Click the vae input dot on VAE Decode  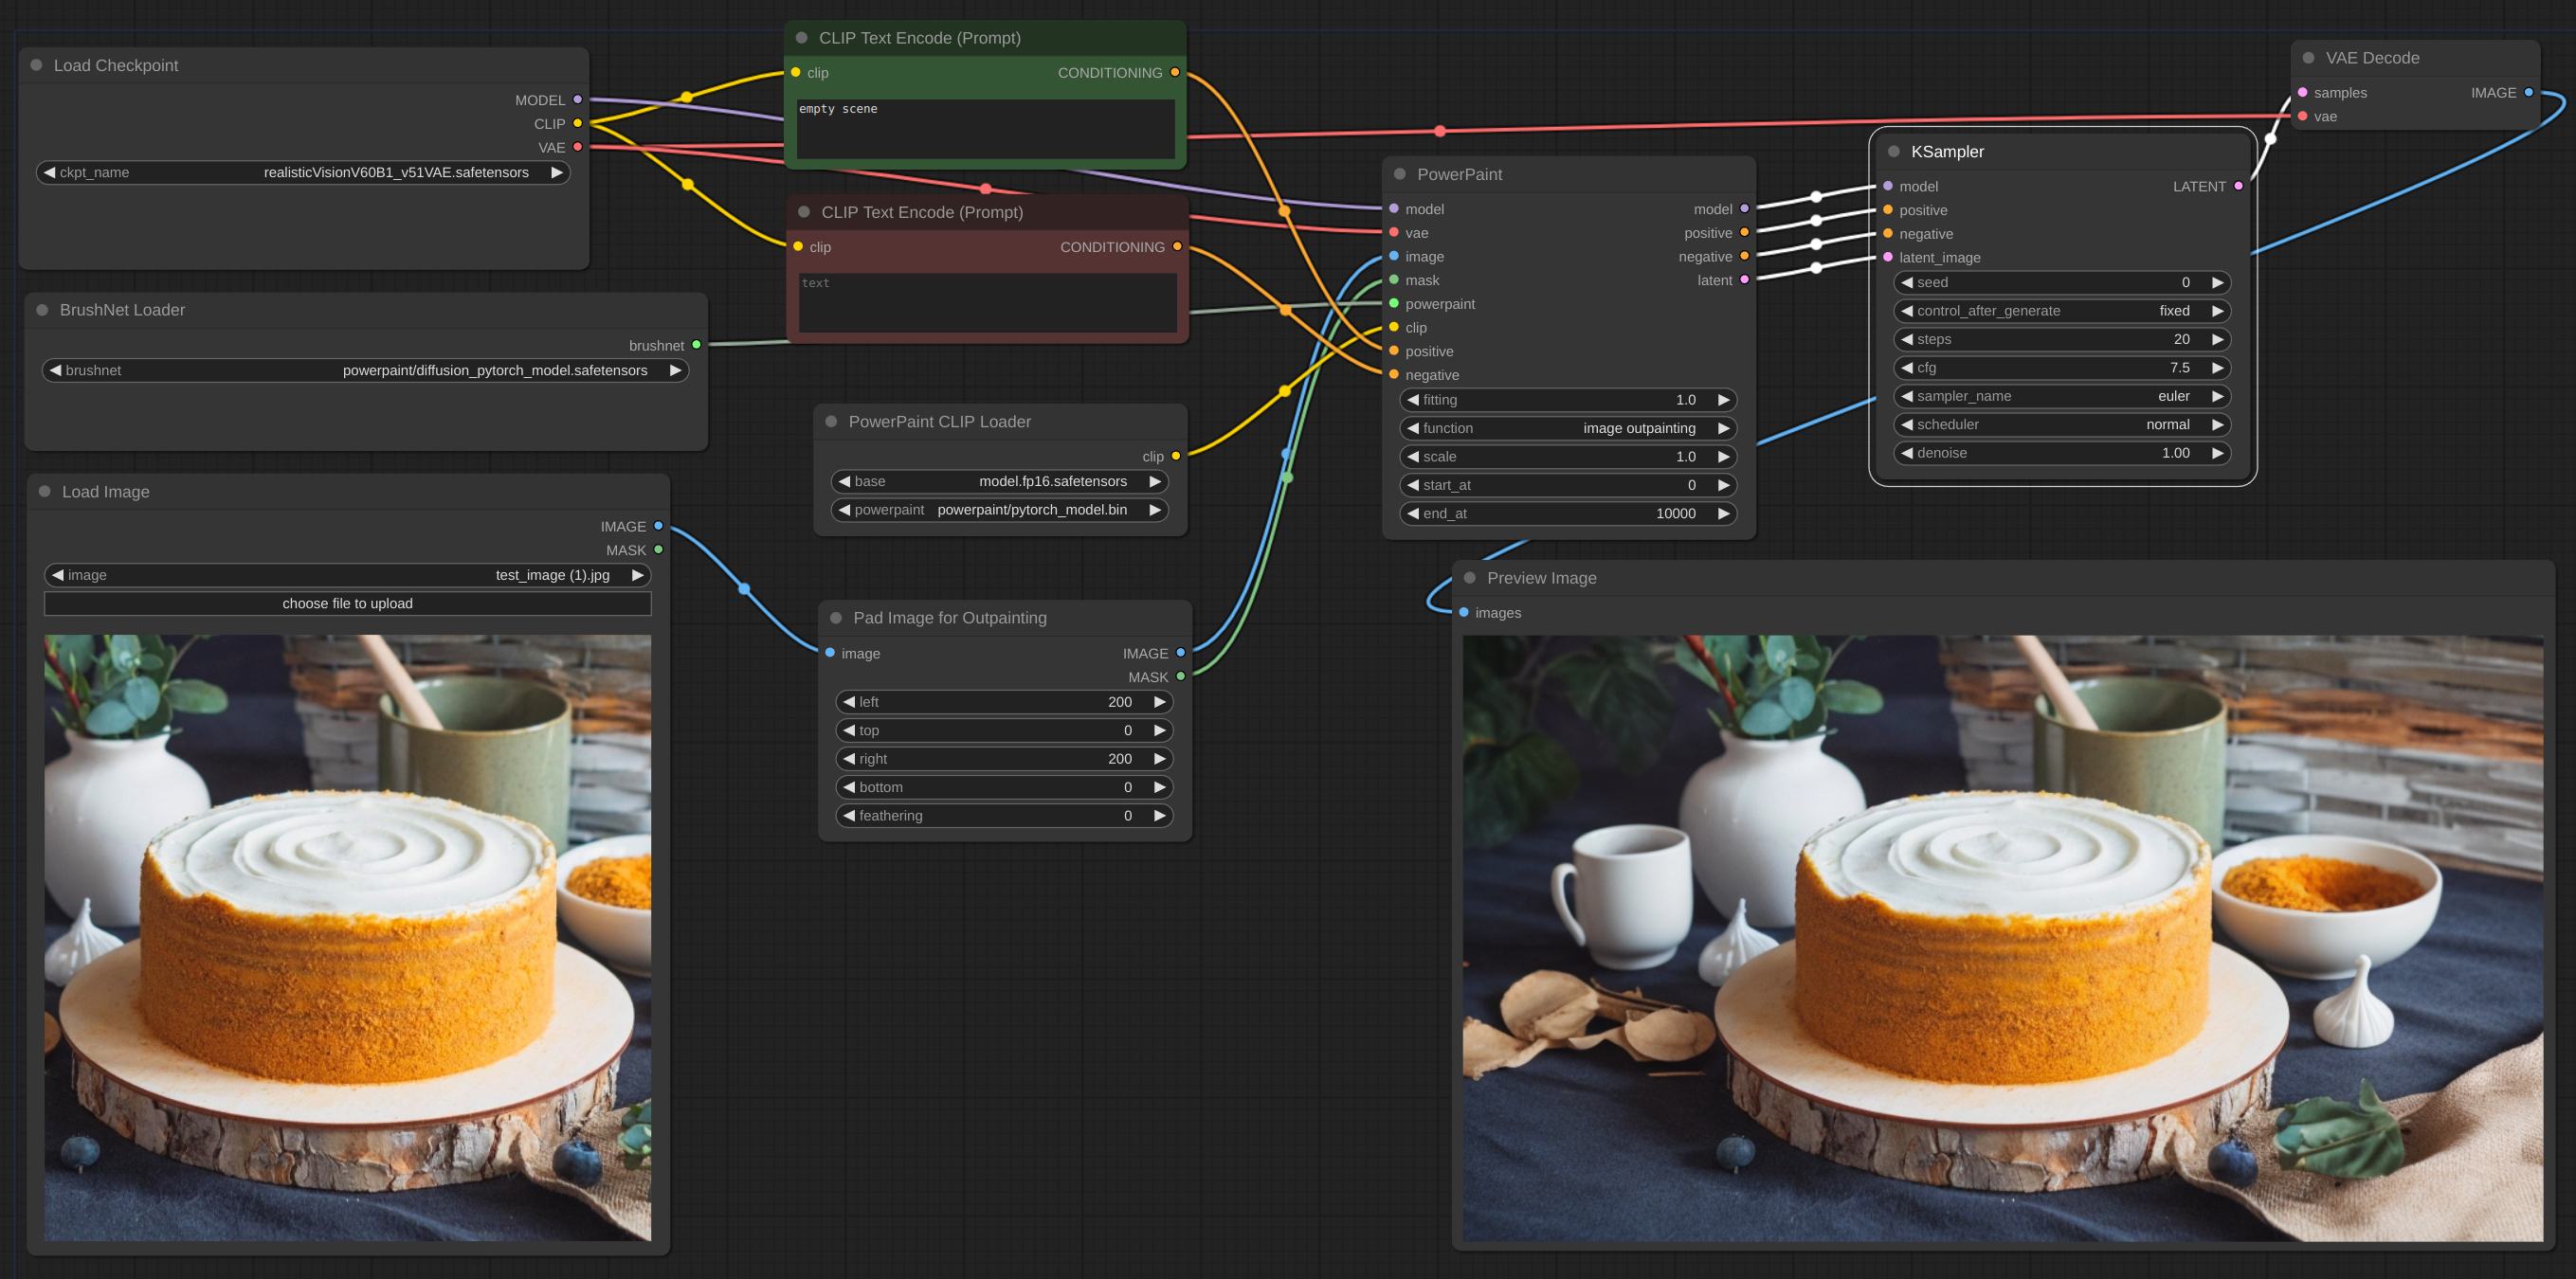point(2304,116)
